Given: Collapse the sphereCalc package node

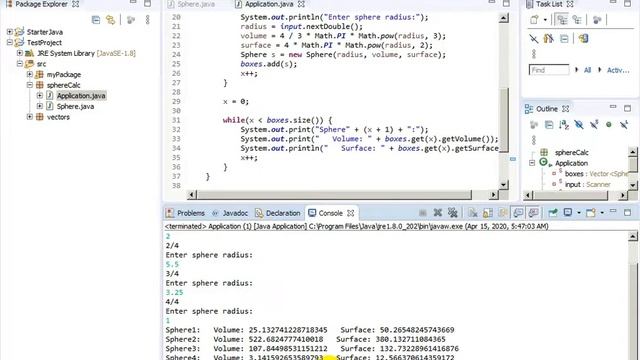Looking at the screenshot, I should tap(30, 84).
